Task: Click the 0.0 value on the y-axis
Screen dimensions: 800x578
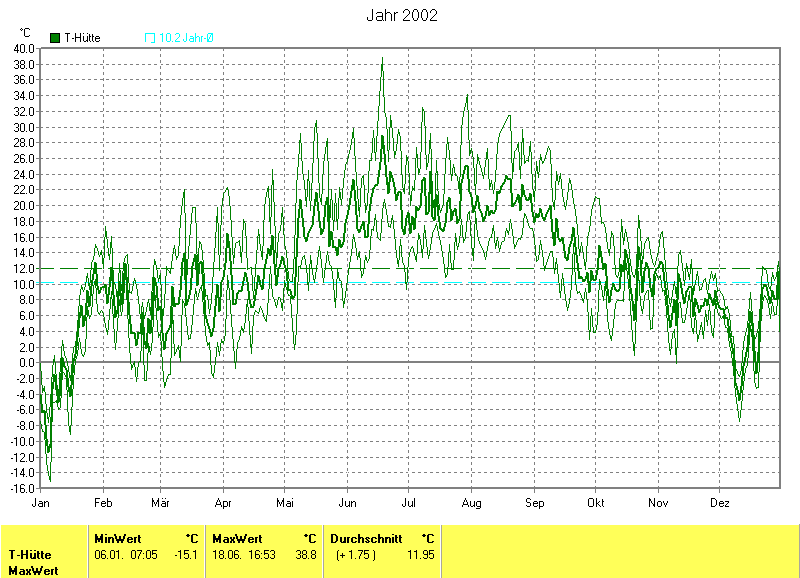Action: point(26,362)
